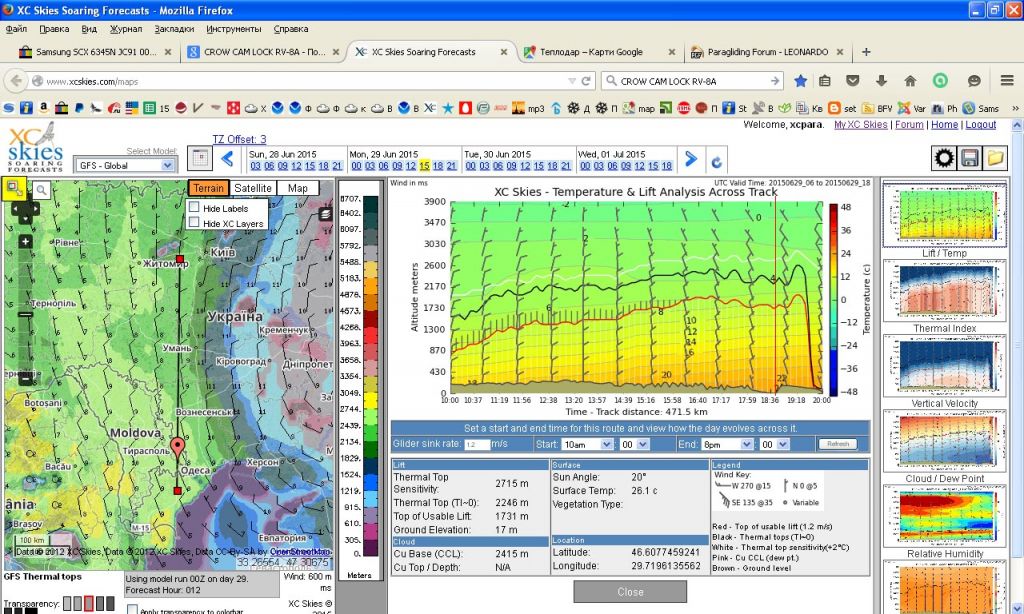Go to next forecast days arrow
The height and width of the screenshot is (614, 1024).
[690, 158]
